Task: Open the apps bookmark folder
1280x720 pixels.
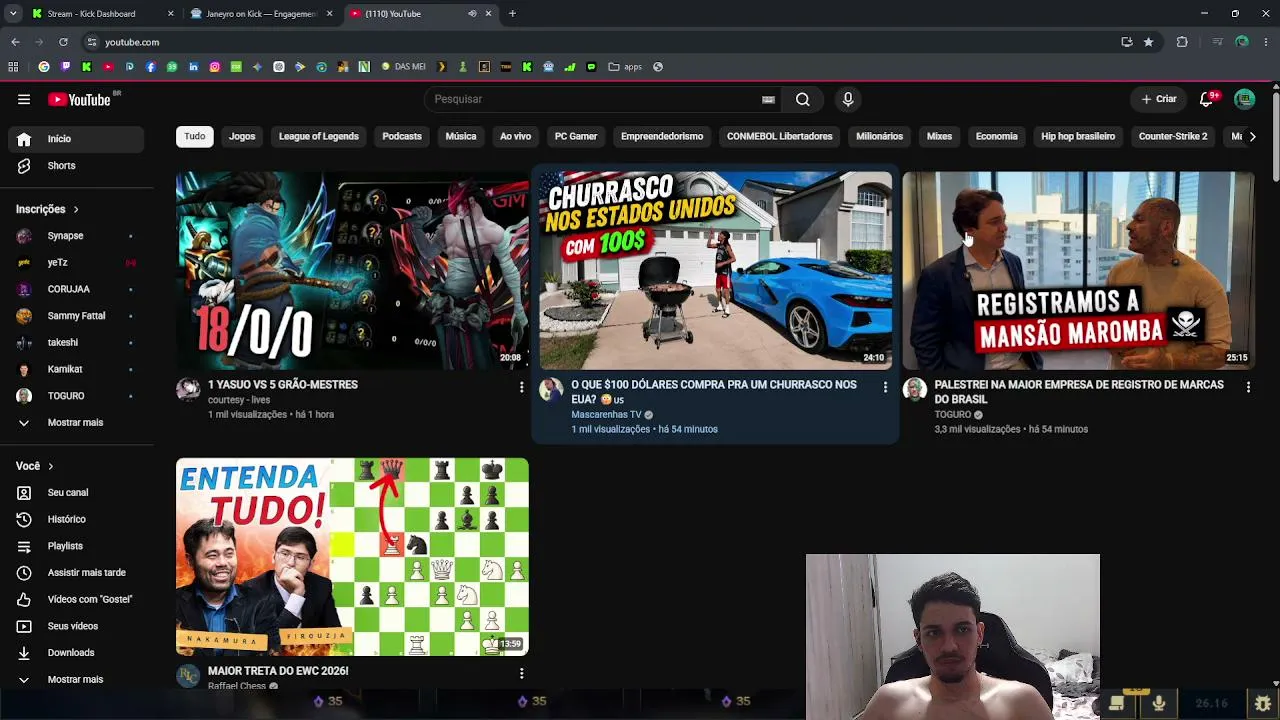Action: pyautogui.click(x=625, y=67)
